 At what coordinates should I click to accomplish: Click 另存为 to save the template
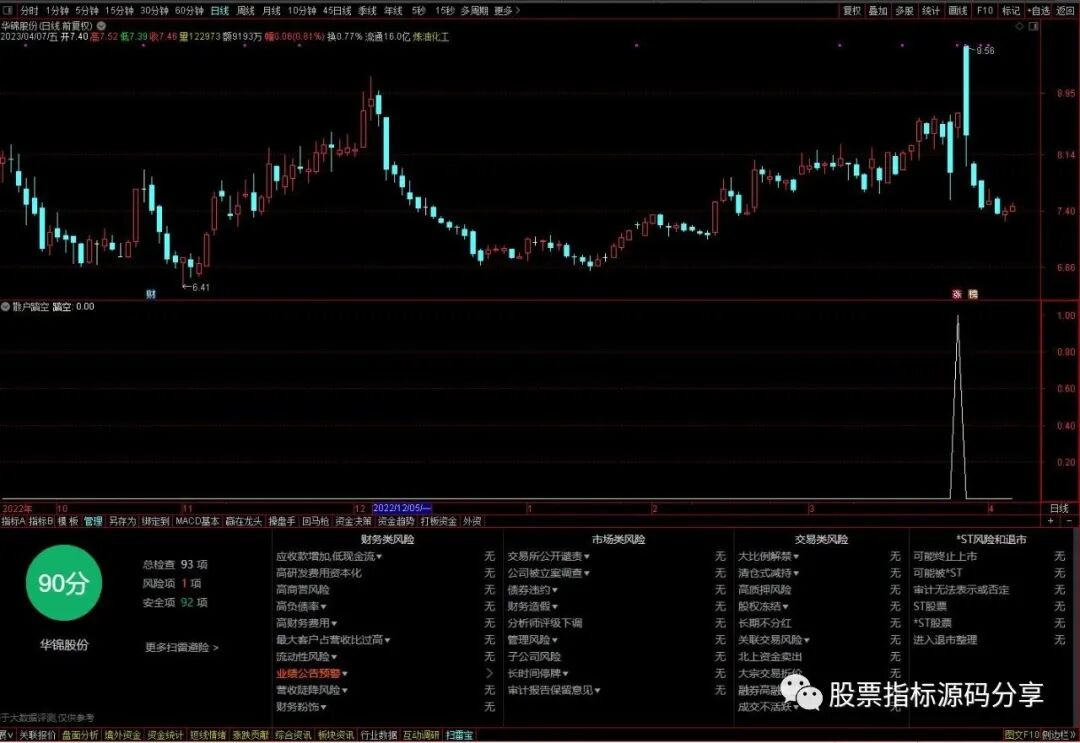pyautogui.click(x=123, y=521)
